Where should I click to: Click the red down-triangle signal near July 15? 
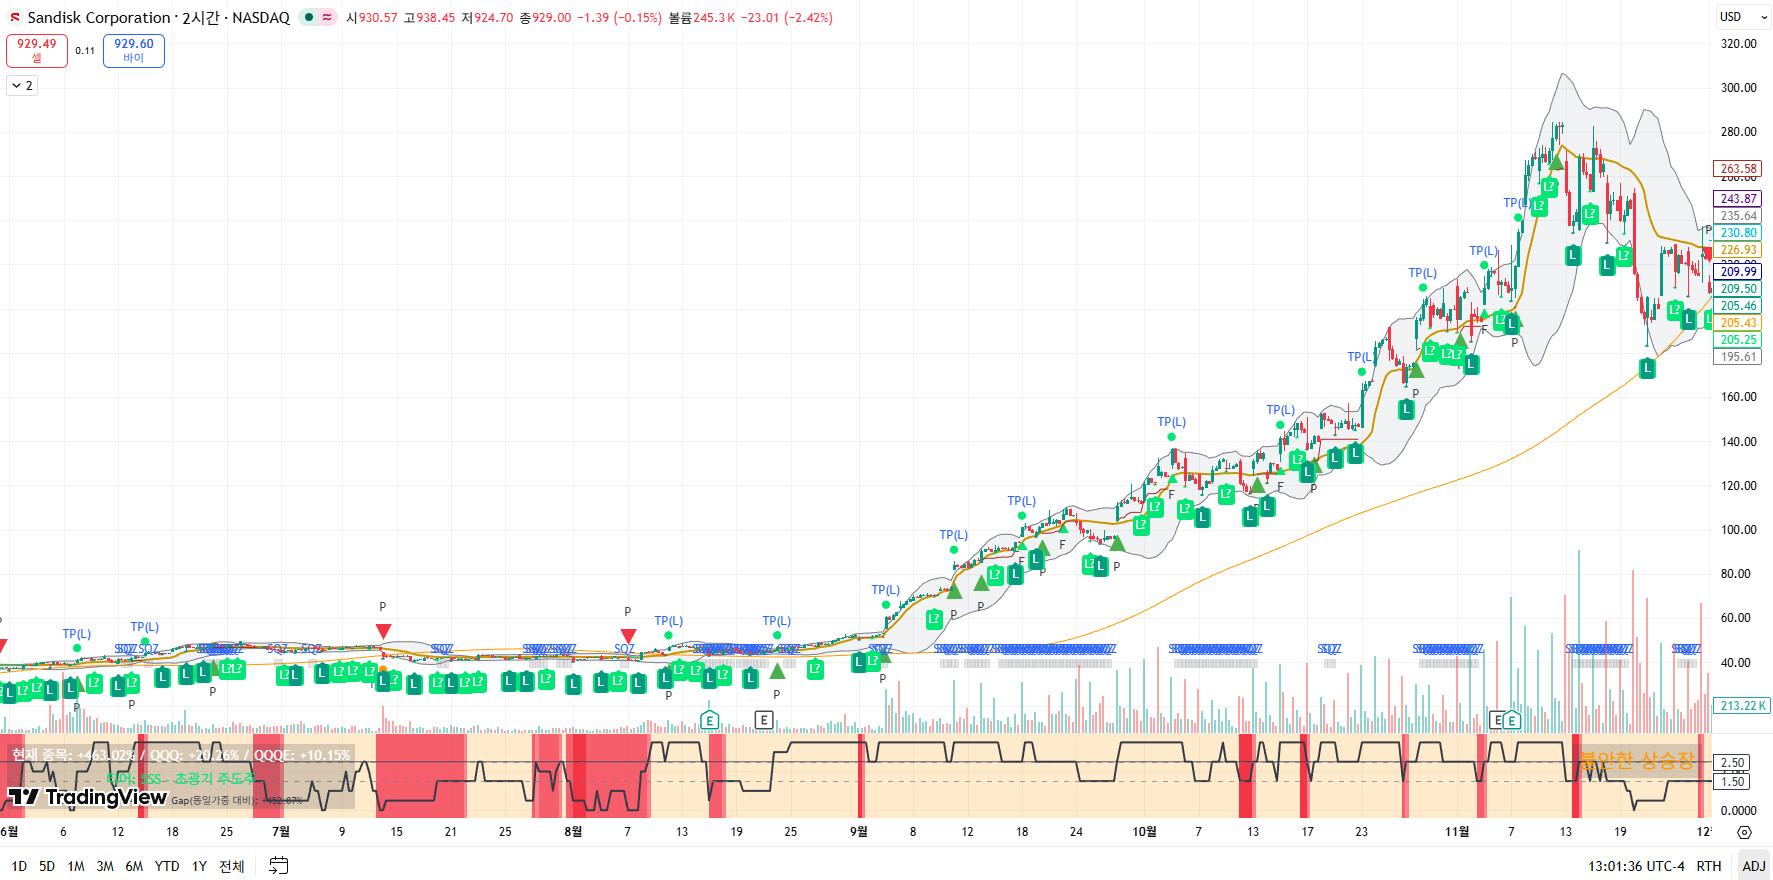point(383,631)
